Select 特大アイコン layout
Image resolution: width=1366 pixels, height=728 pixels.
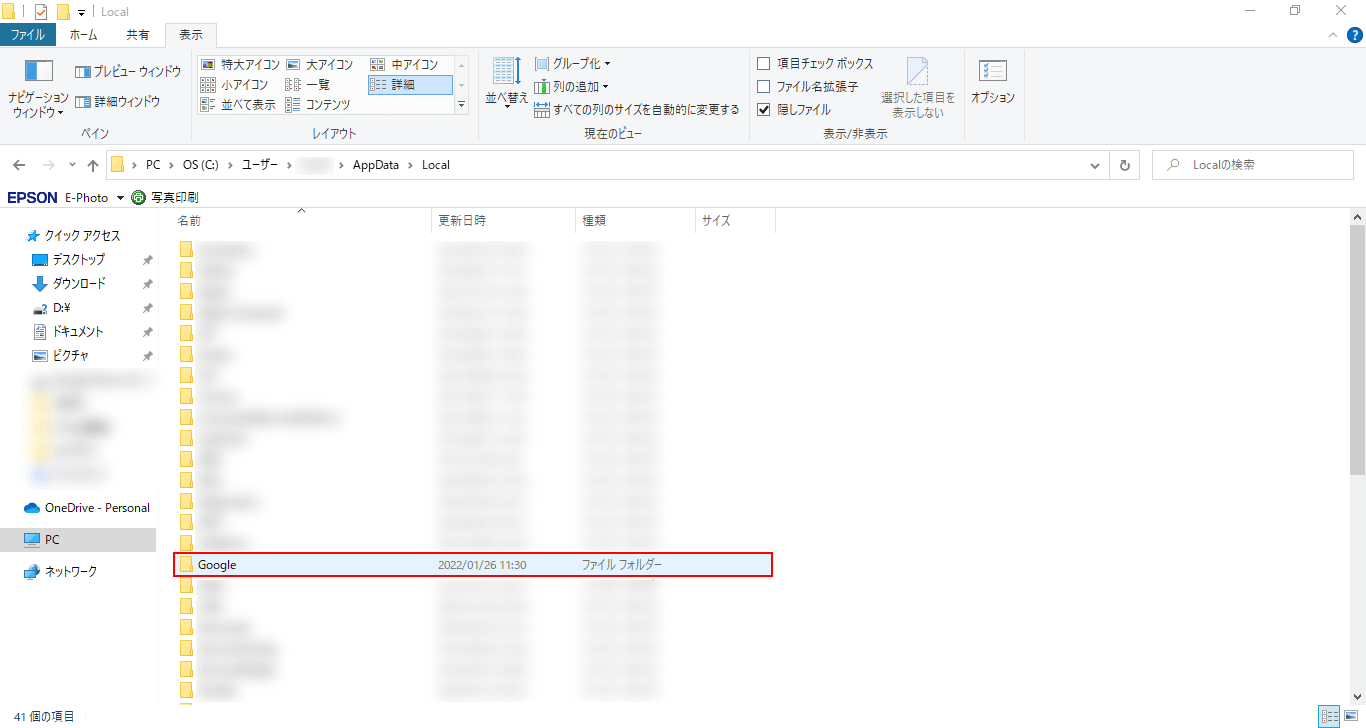coord(240,65)
